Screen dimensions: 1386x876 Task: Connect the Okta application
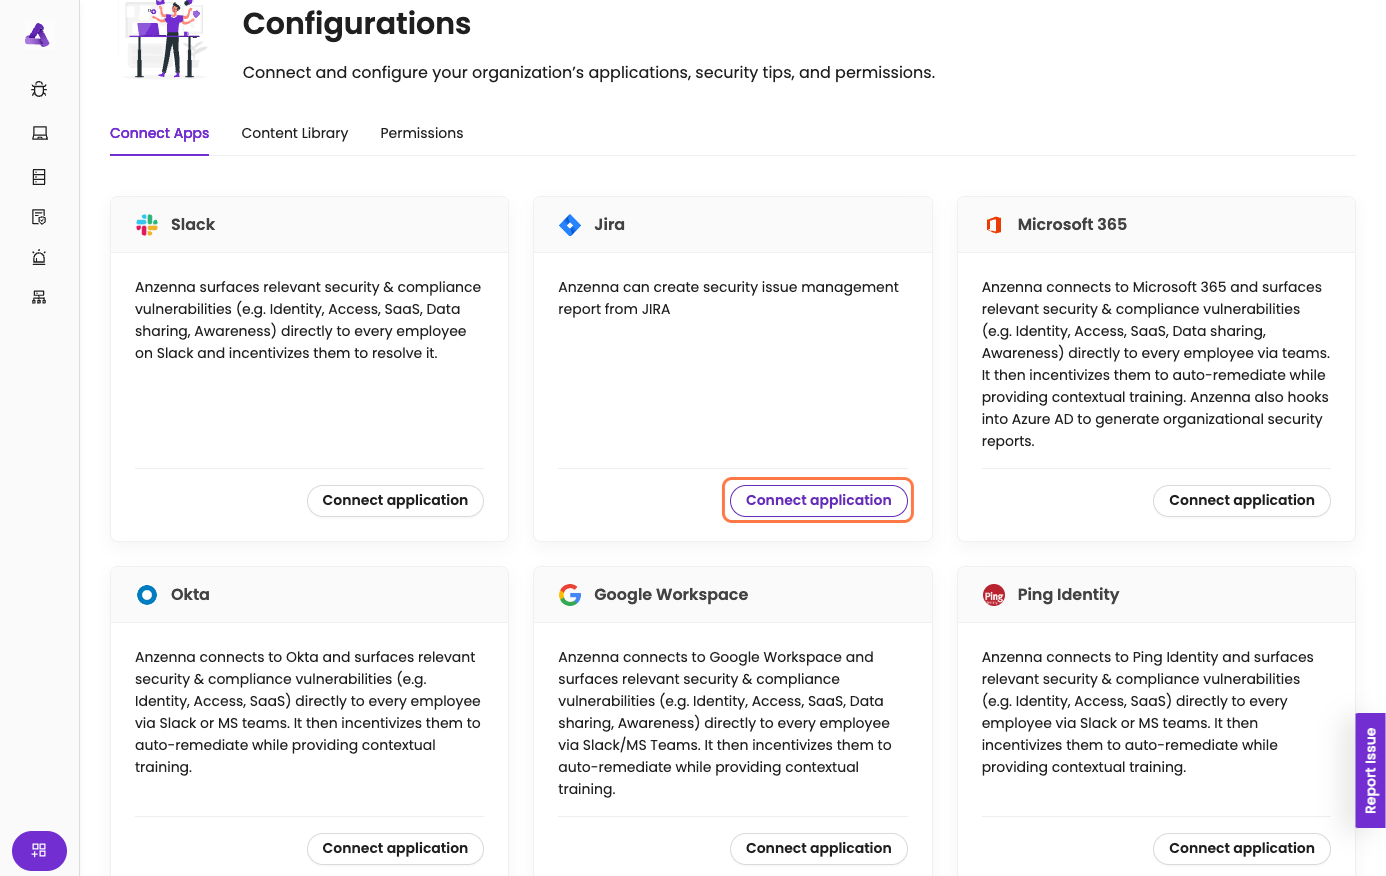pos(395,848)
